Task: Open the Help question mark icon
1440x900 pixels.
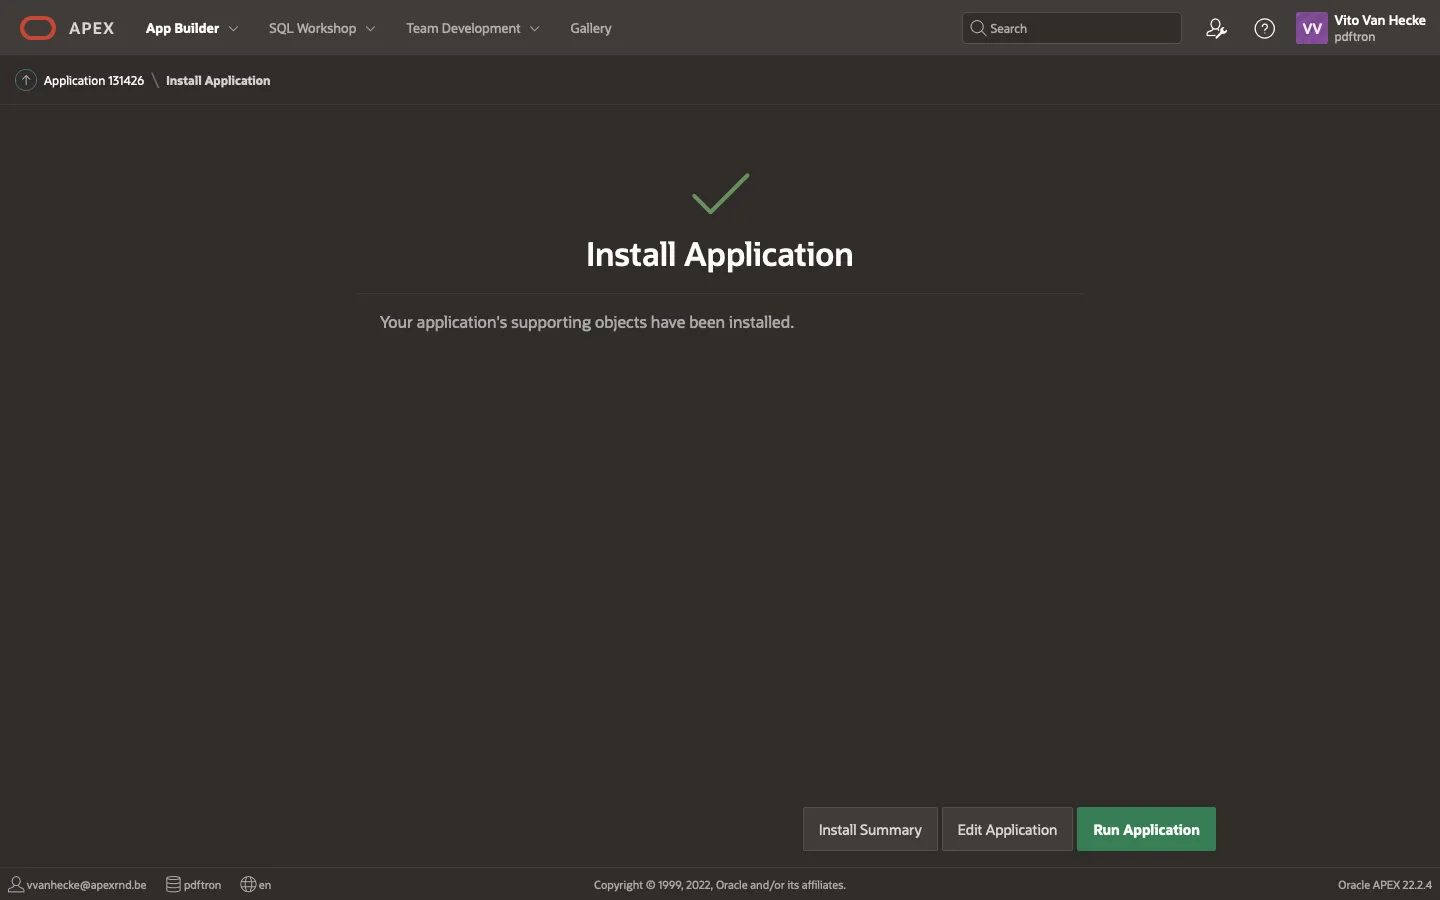Action: pos(1264,28)
